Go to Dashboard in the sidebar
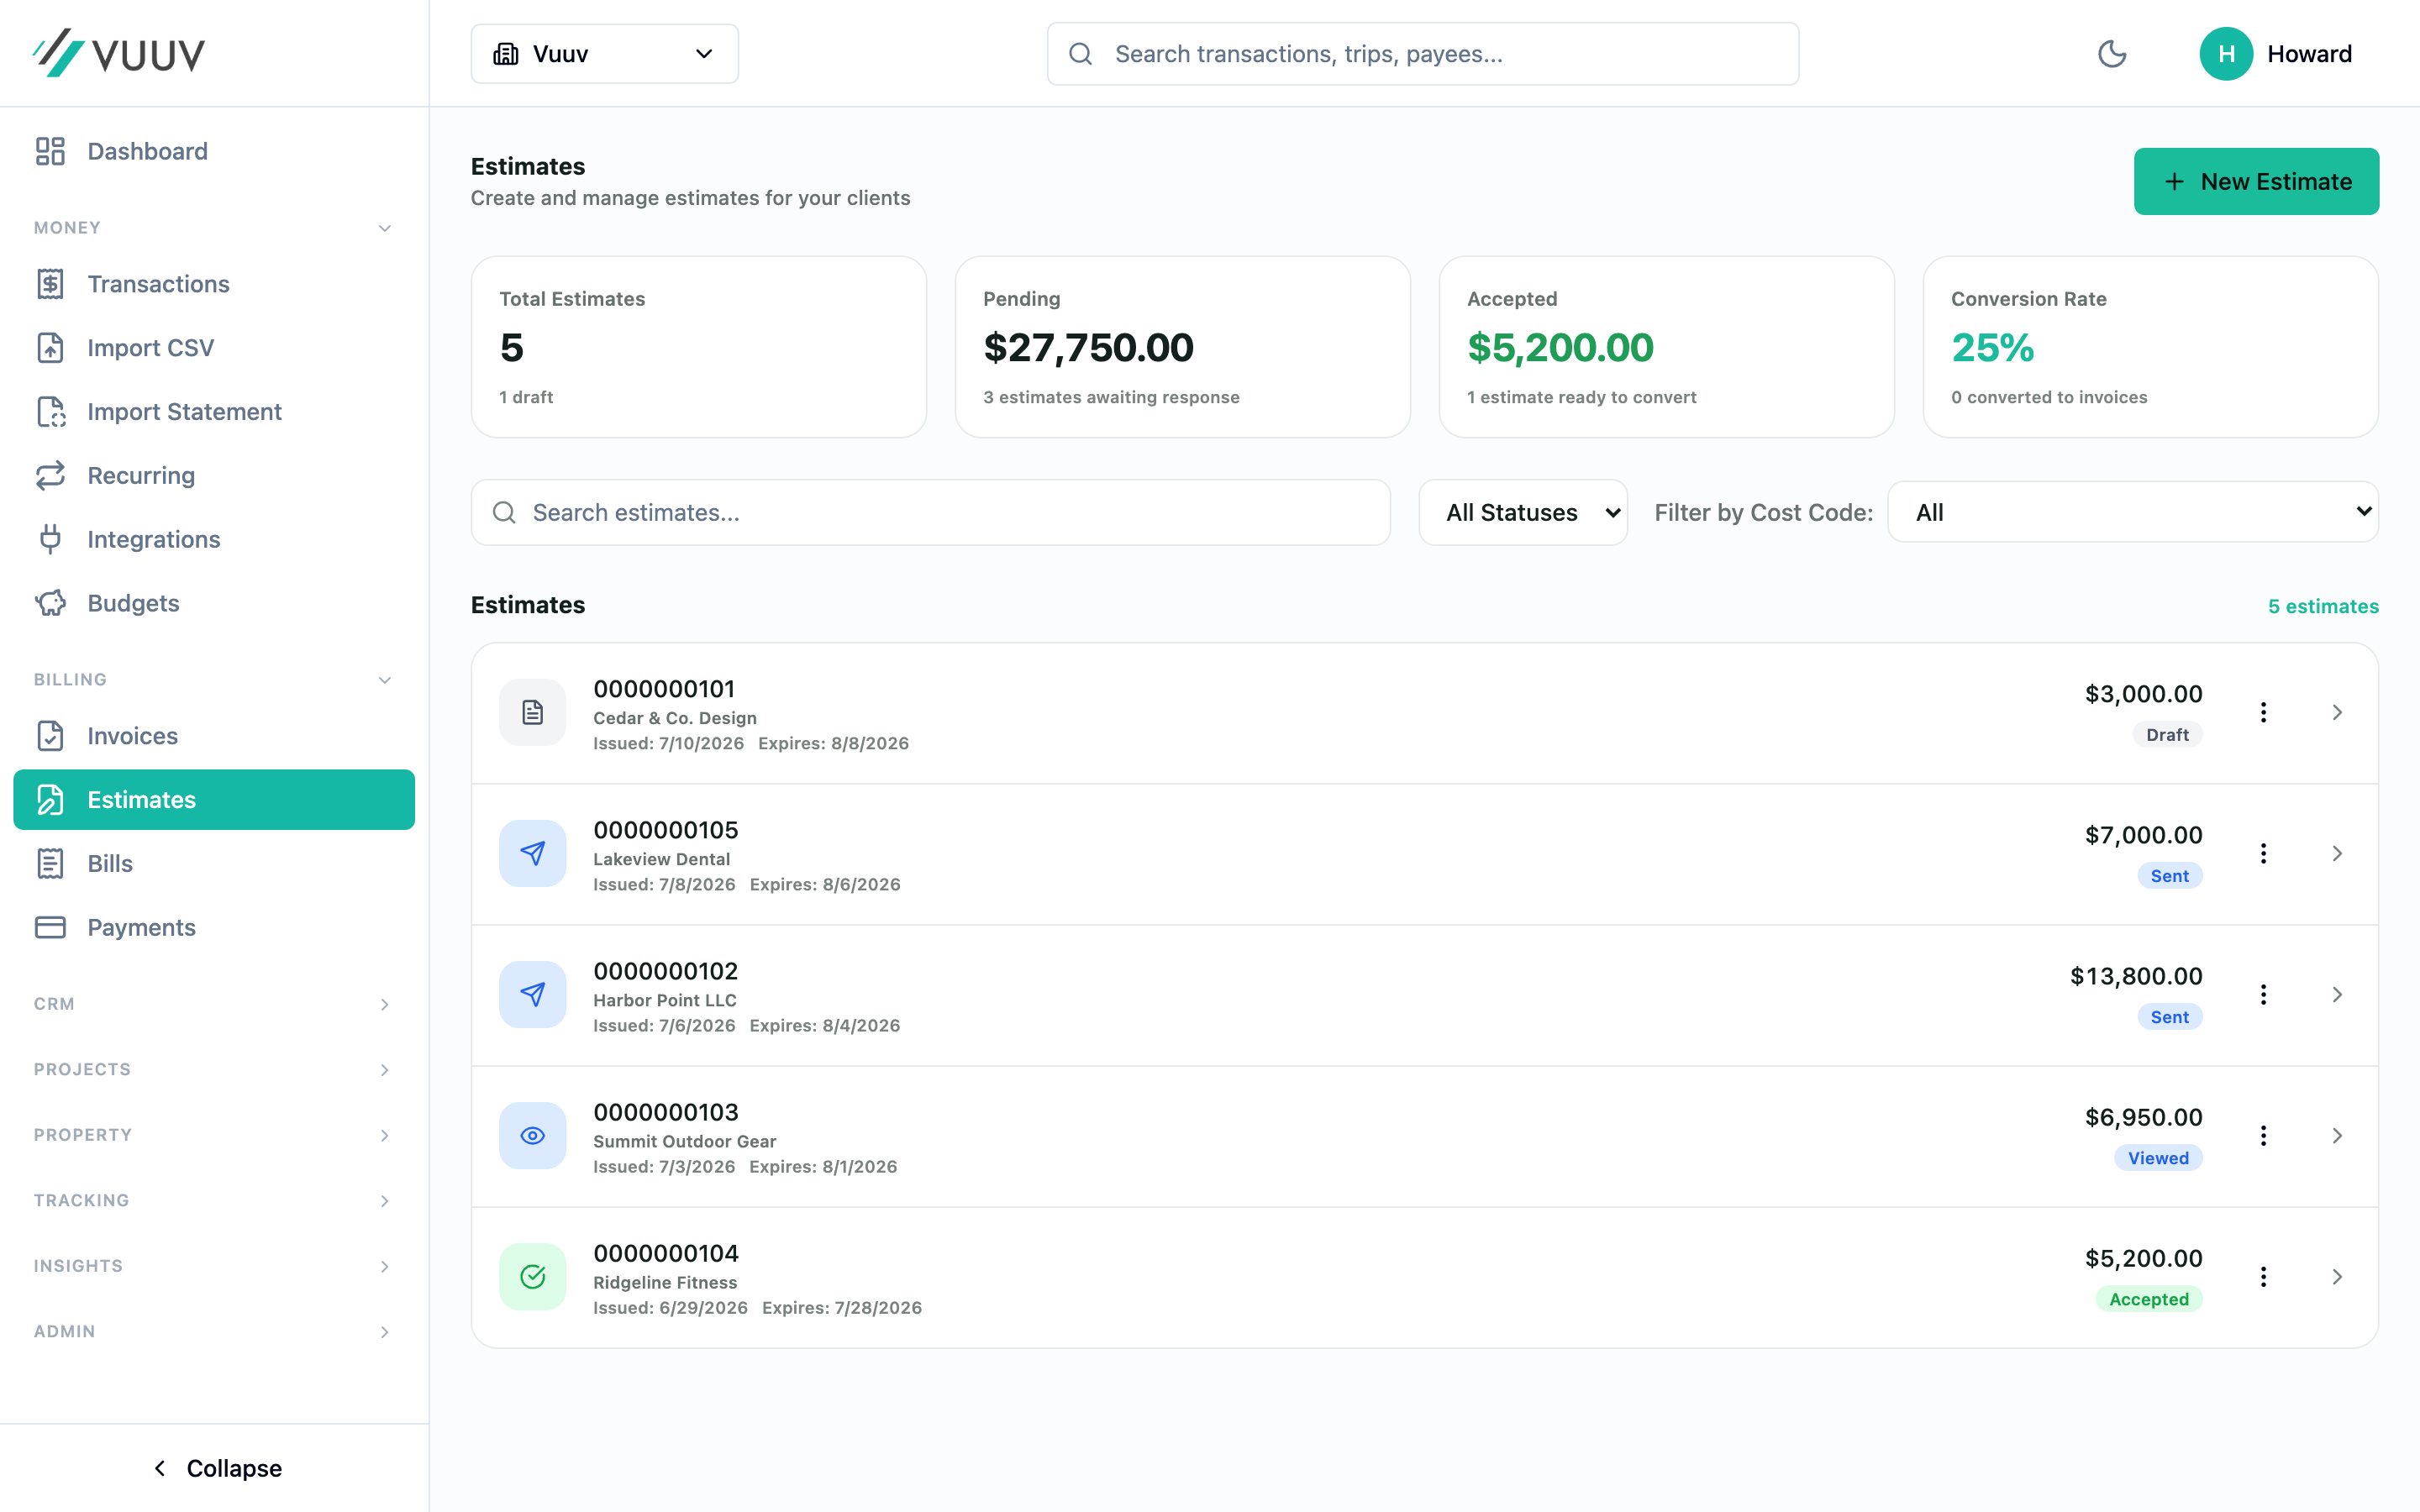Viewport: 2420px width, 1512px height. point(214,151)
